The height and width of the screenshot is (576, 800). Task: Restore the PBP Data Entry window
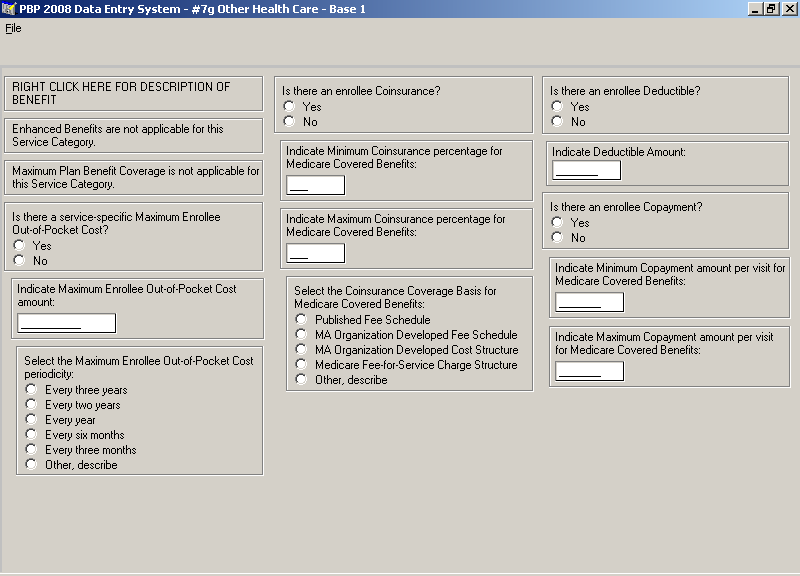[770, 9]
